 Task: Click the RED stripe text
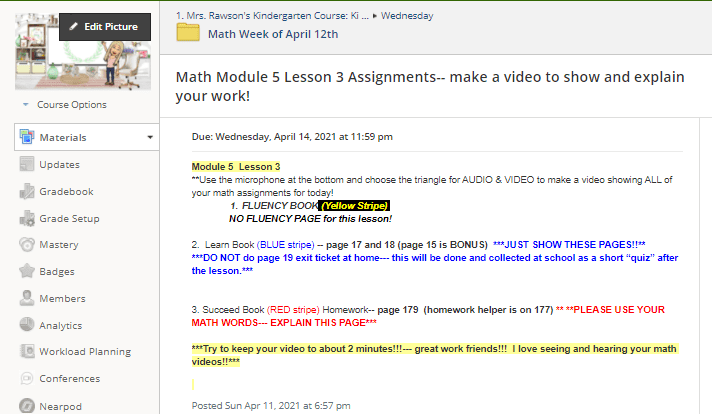pos(293,310)
